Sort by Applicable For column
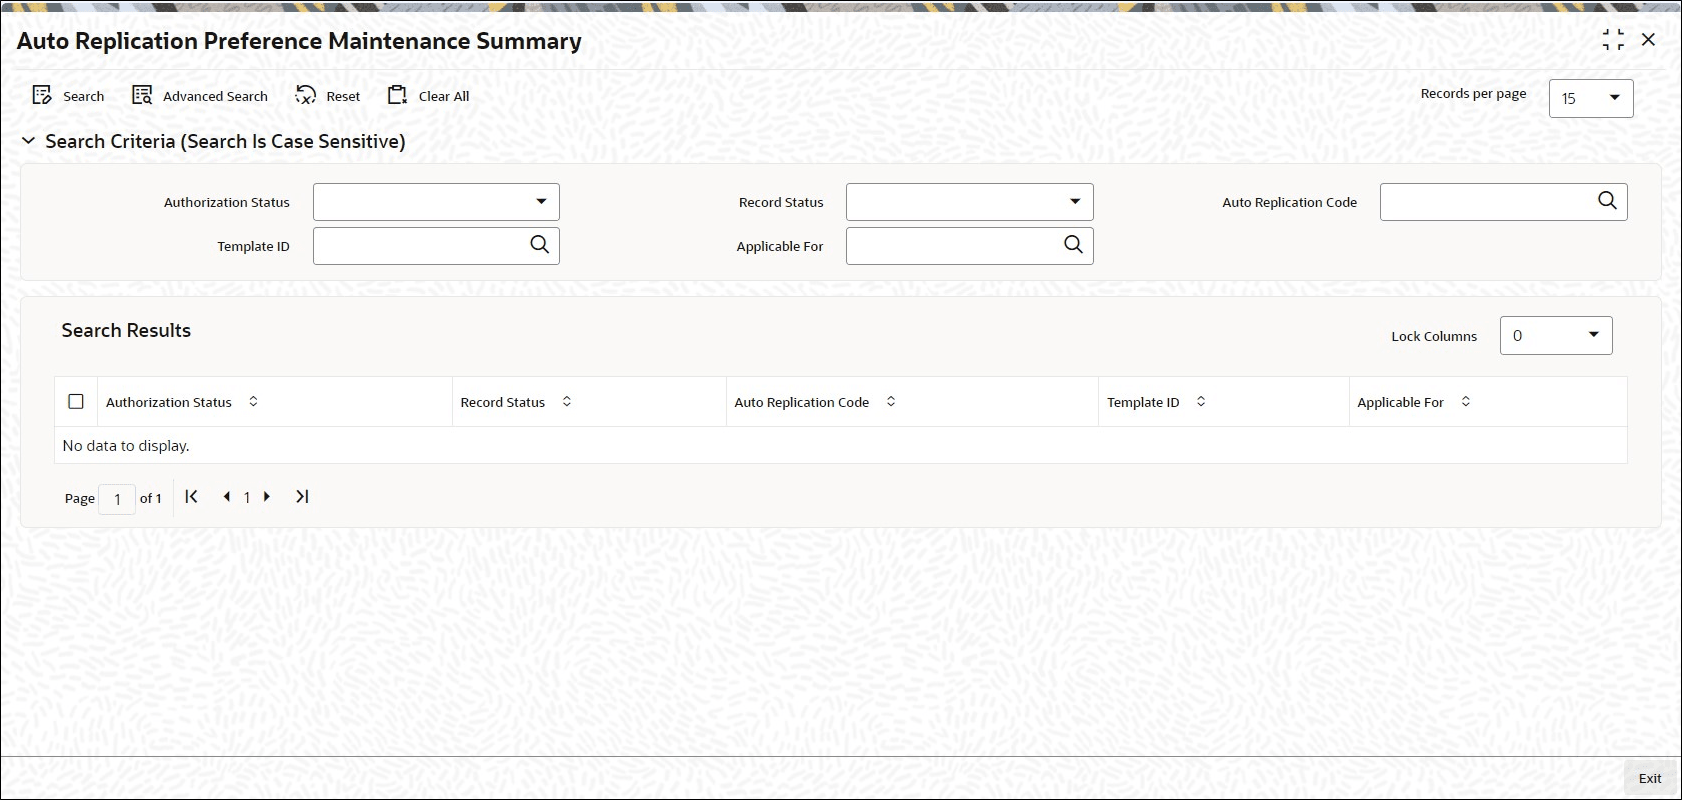 1465,401
